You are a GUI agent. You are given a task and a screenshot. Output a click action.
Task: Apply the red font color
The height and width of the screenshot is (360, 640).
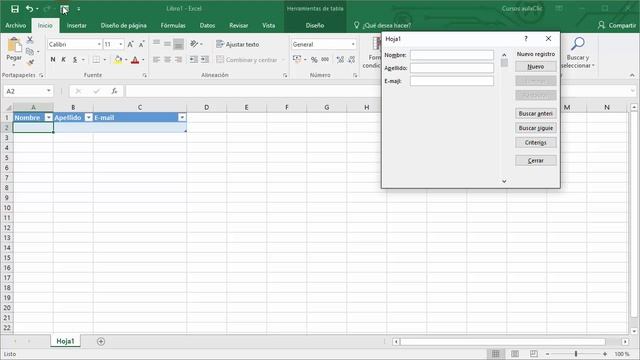pos(135,60)
